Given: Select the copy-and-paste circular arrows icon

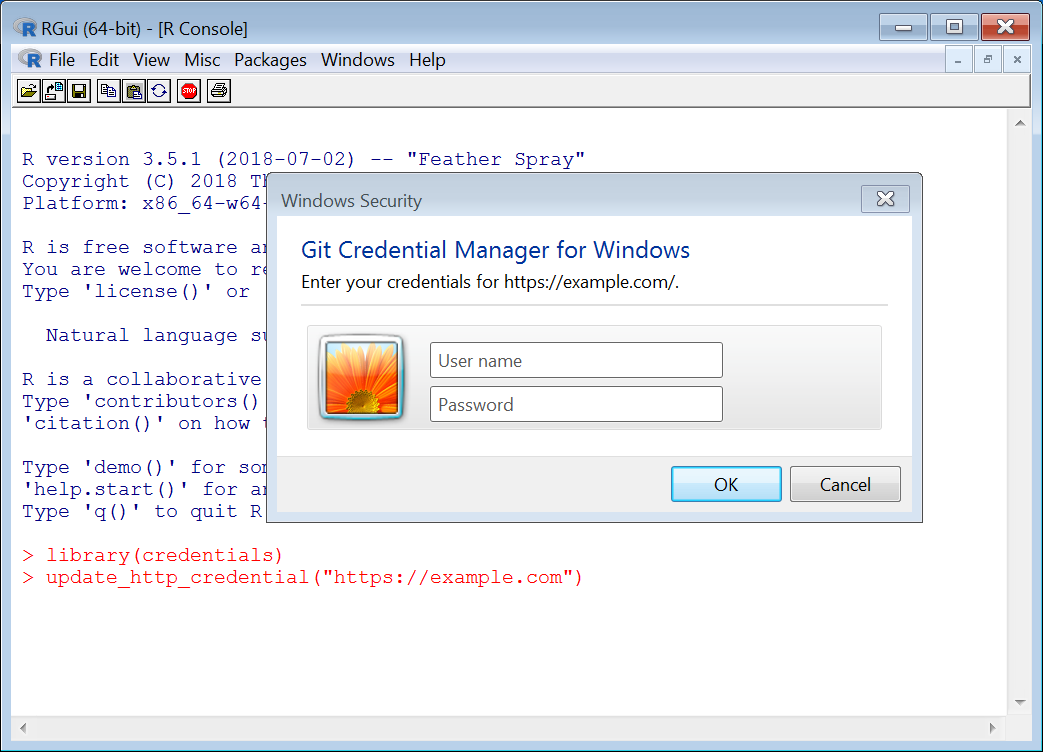Looking at the screenshot, I should 160,90.
